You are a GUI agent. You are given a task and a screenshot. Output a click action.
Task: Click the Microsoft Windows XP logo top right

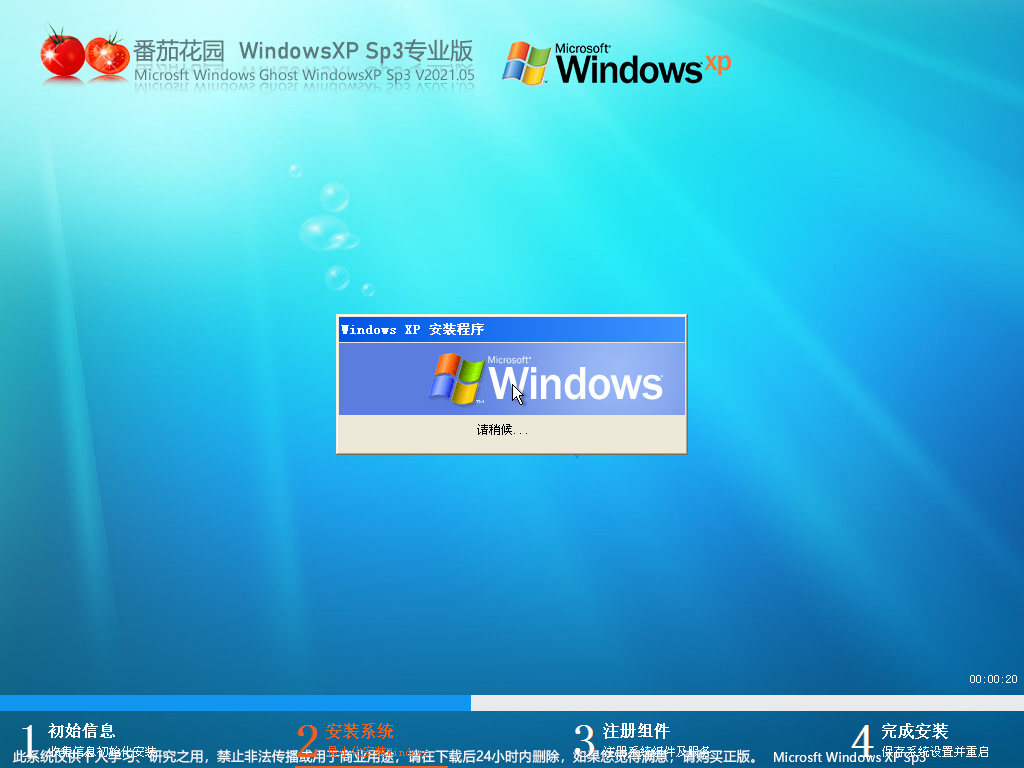(615, 62)
